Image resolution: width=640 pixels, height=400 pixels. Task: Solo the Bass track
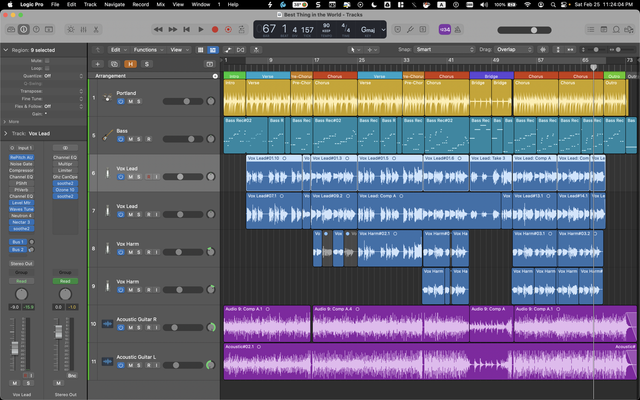(x=138, y=139)
